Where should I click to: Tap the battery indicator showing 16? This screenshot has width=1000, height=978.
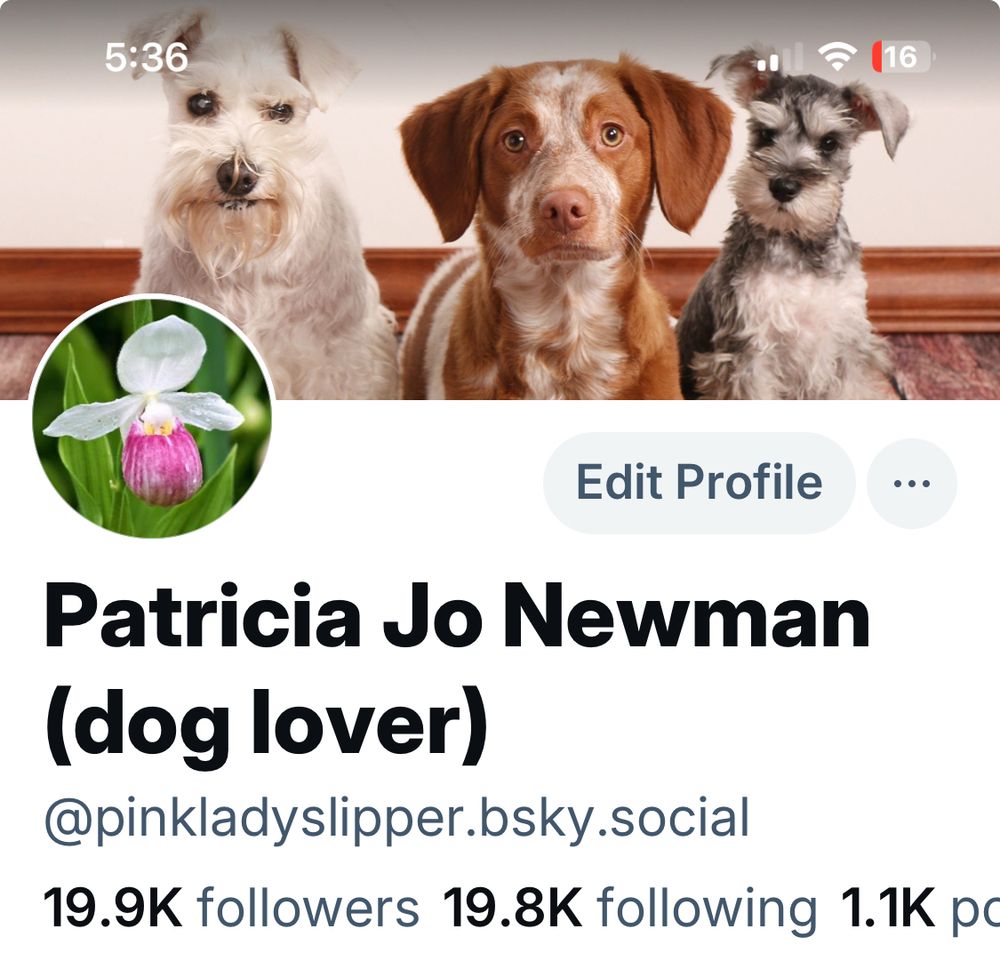pyautogui.click(x=902, y=57)
